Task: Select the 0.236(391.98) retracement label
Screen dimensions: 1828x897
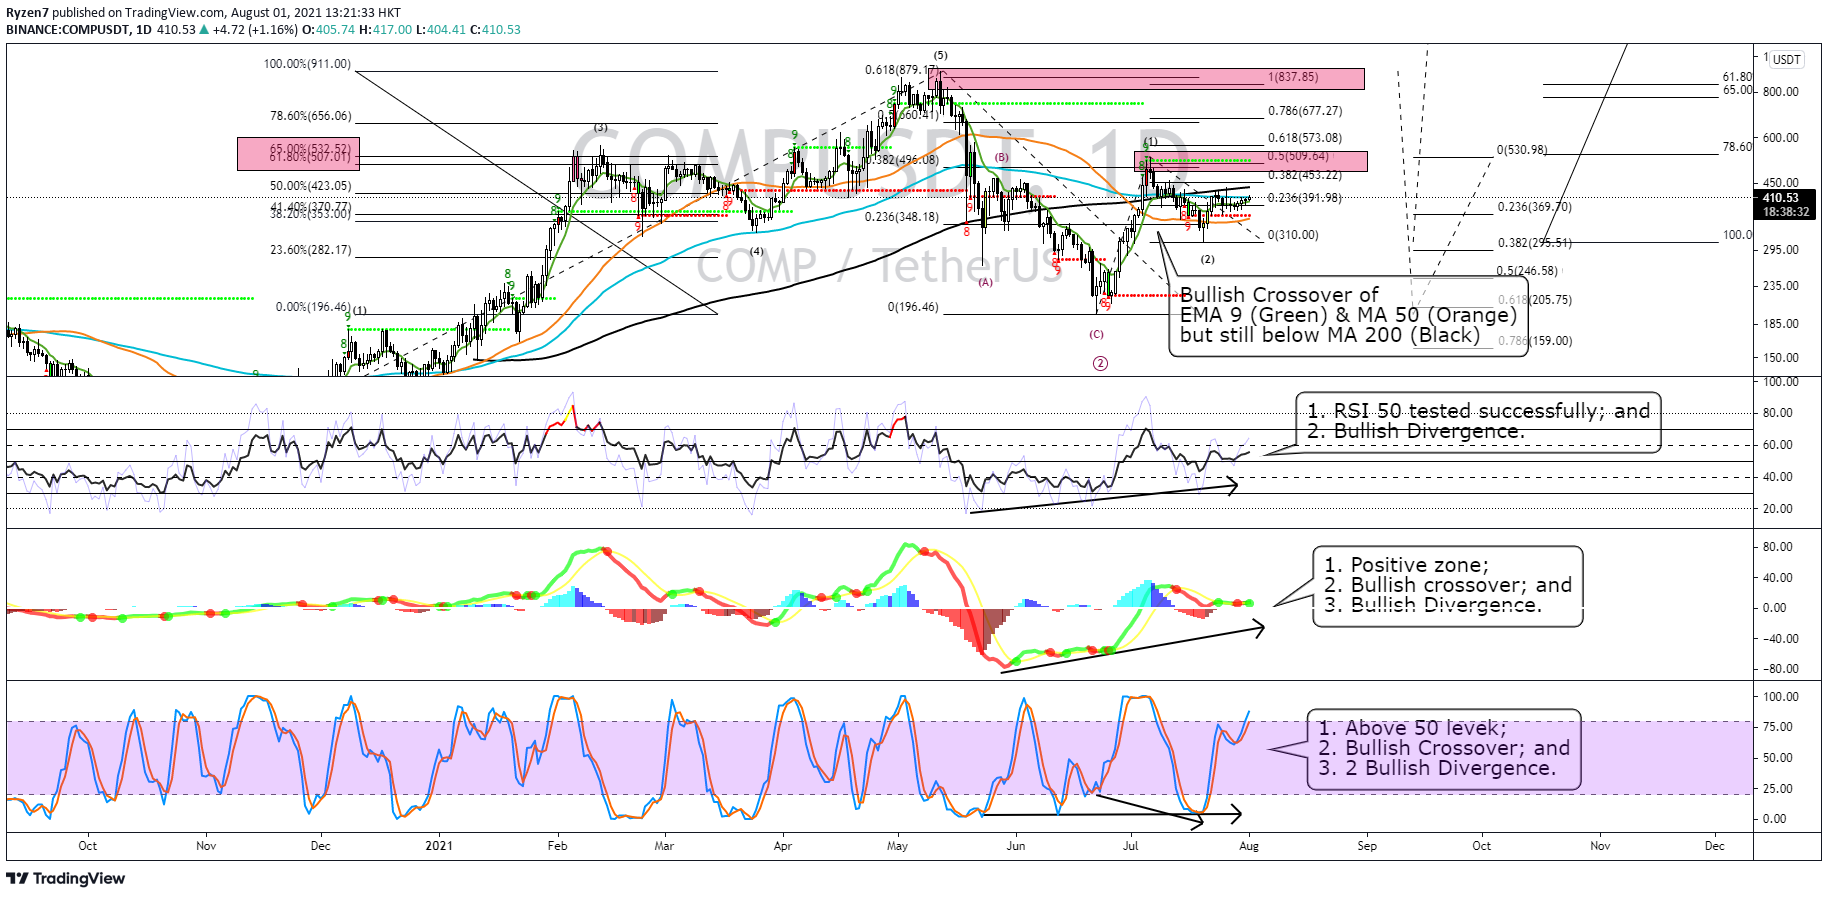Action: [x=1305, y=198]
